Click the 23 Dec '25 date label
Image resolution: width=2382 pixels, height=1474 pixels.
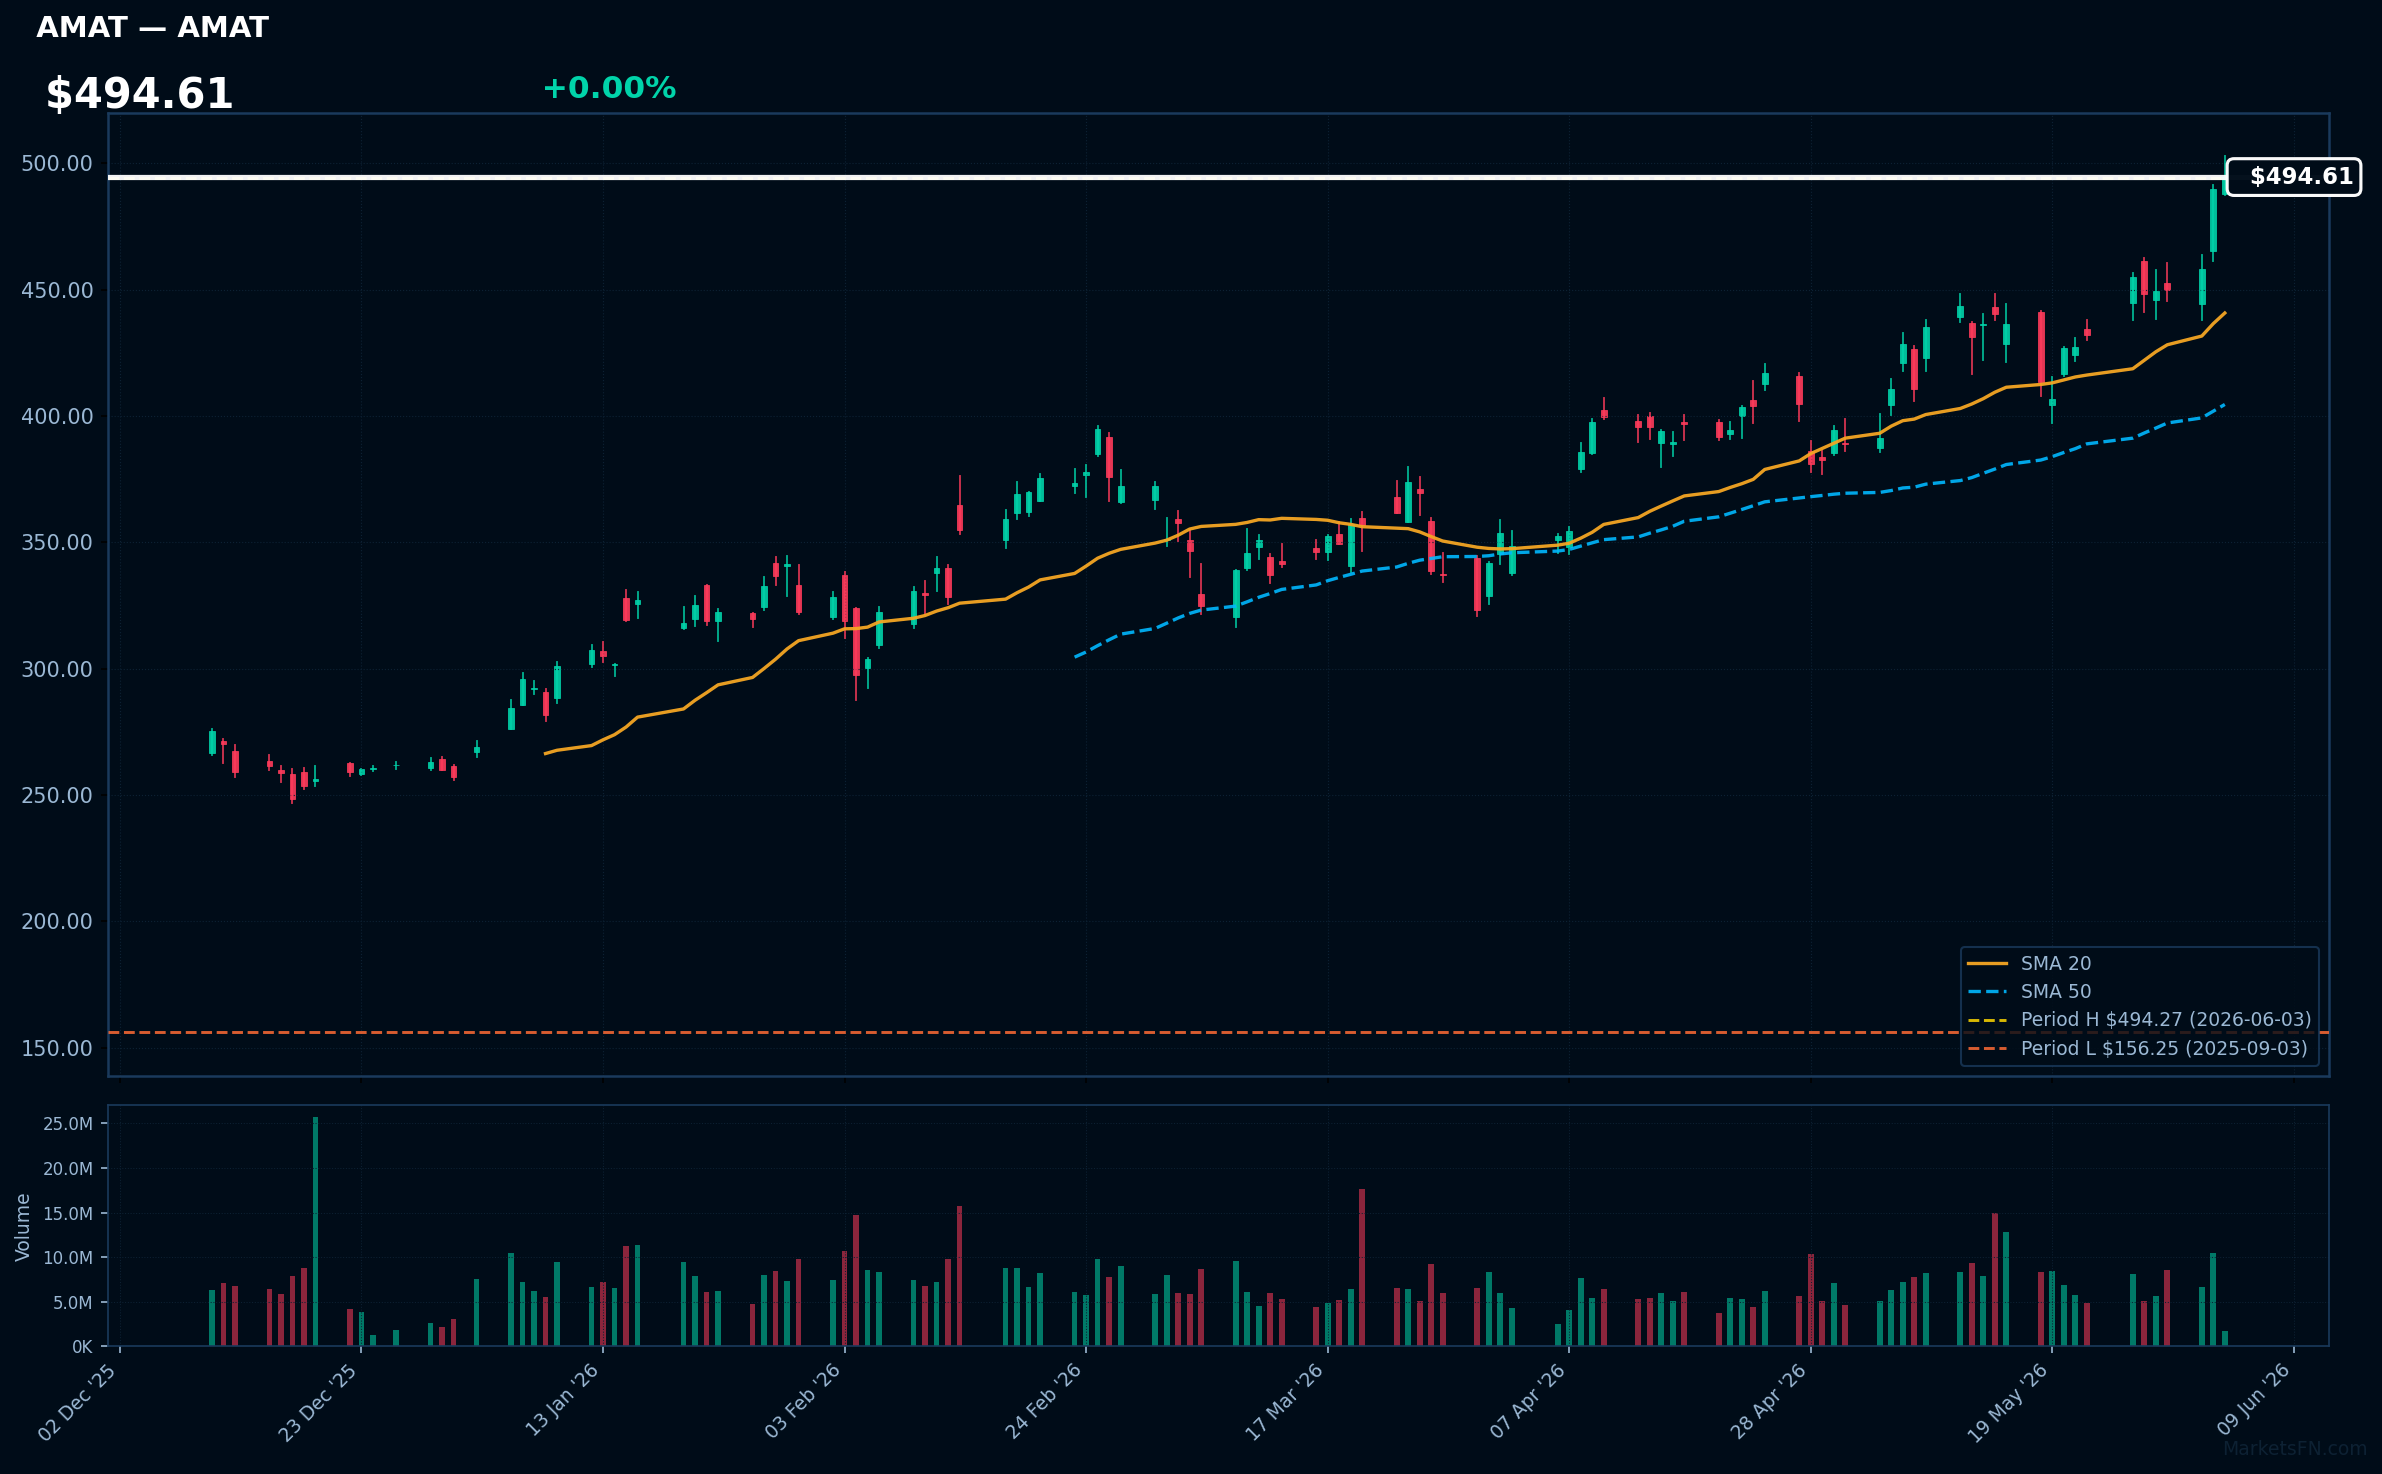tap(318, 1402)
